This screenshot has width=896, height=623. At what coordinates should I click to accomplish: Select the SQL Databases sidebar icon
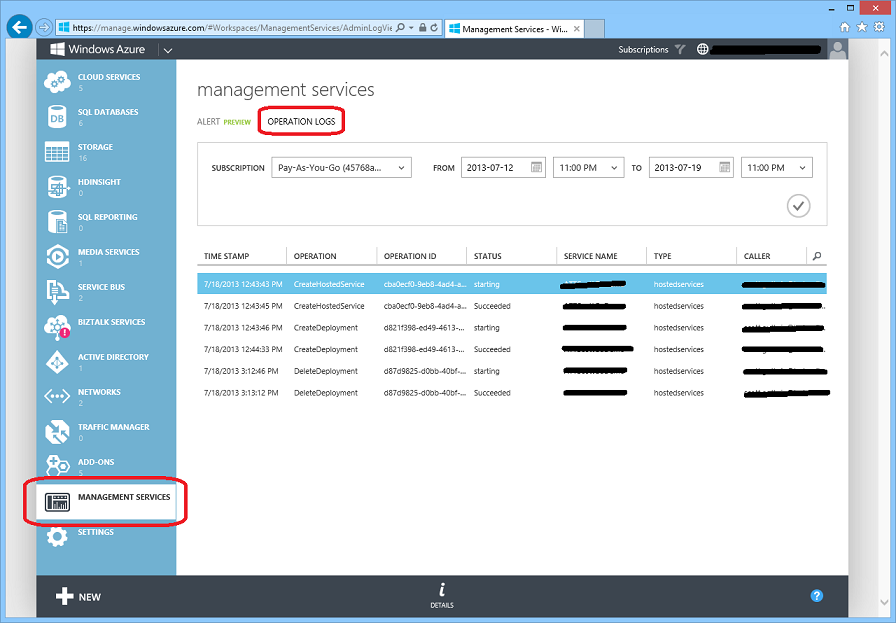[x=57, y=117]
